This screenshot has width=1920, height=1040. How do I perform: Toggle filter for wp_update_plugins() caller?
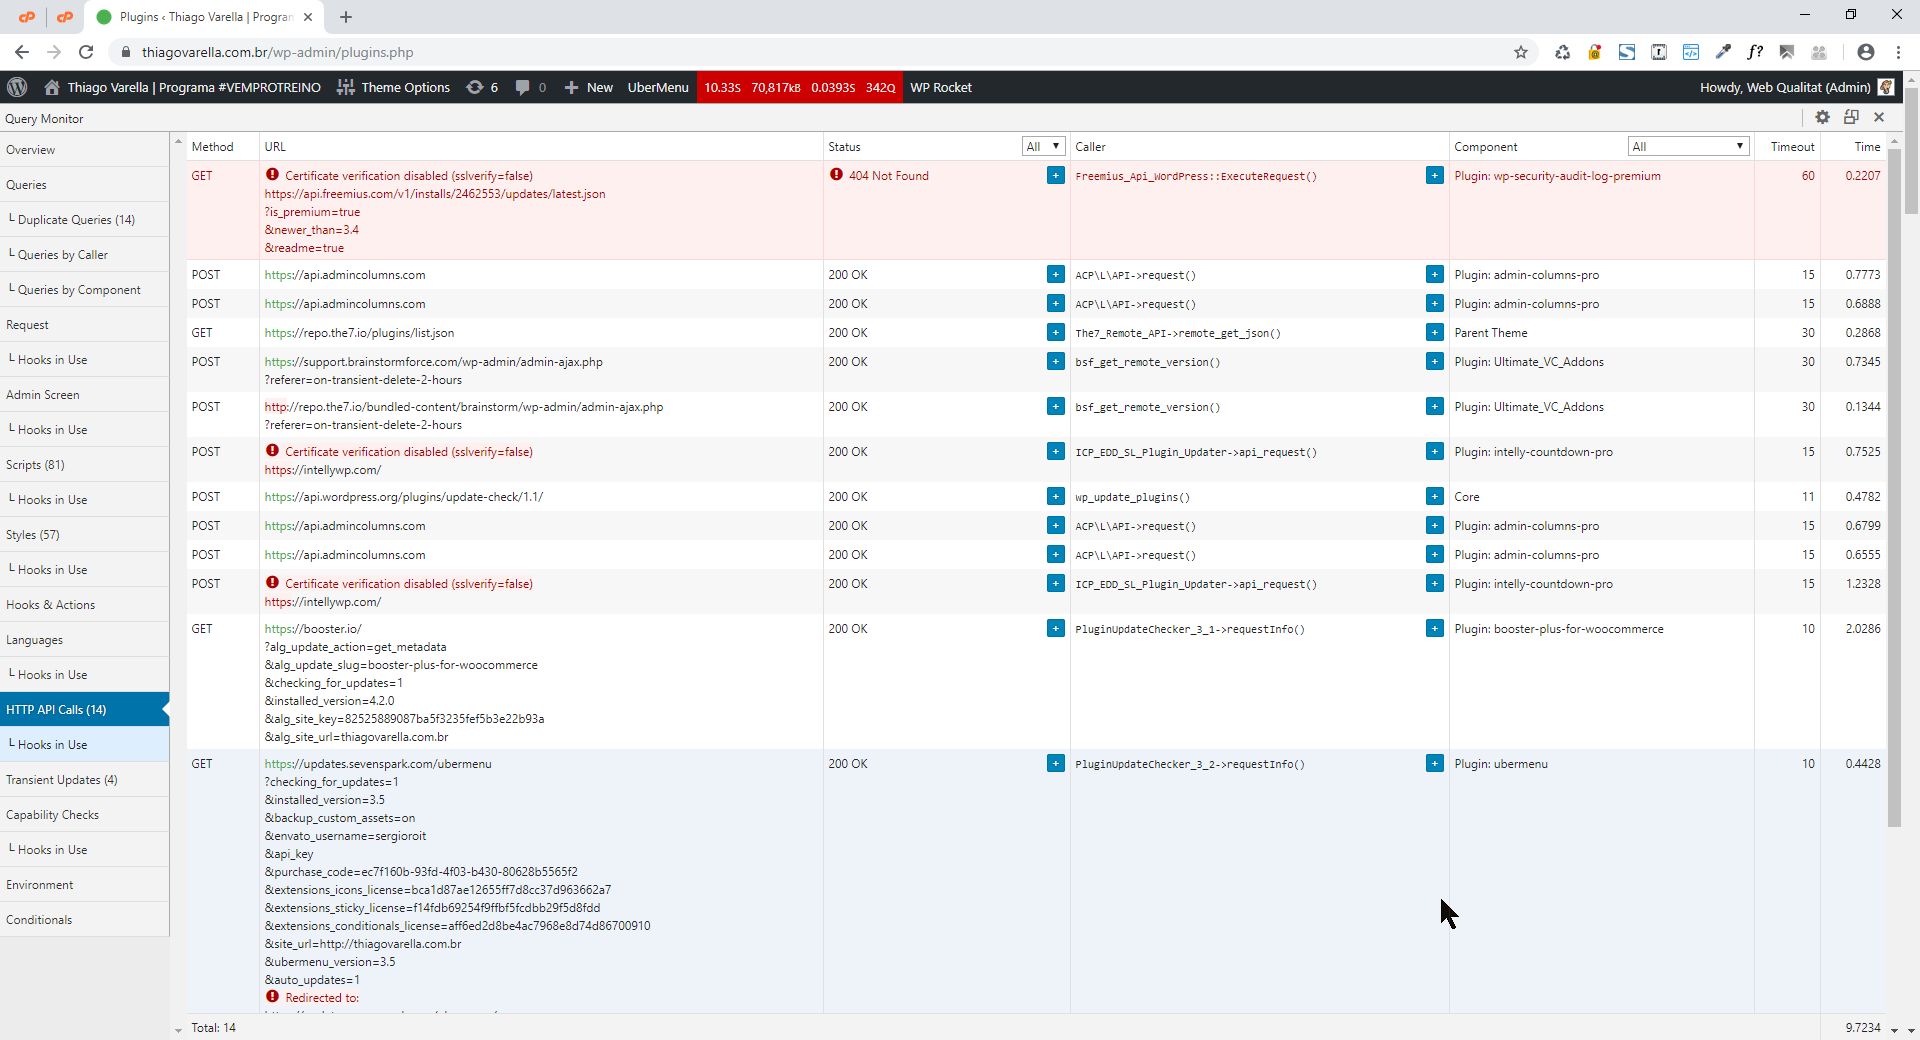[1434, 497]
